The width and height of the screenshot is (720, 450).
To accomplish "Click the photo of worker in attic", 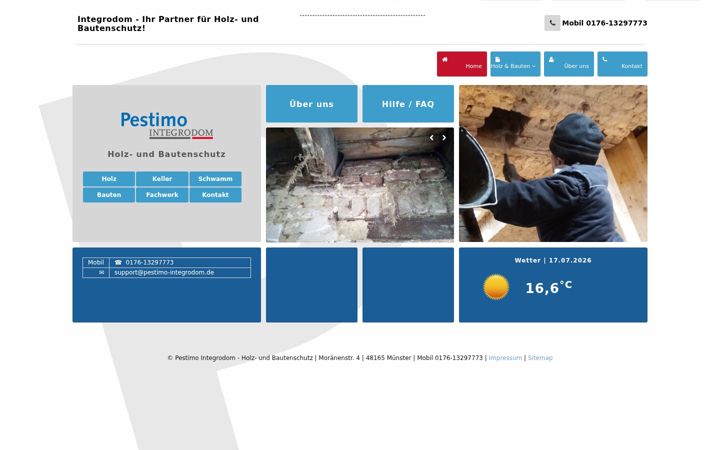I will (x=553, y=163).
